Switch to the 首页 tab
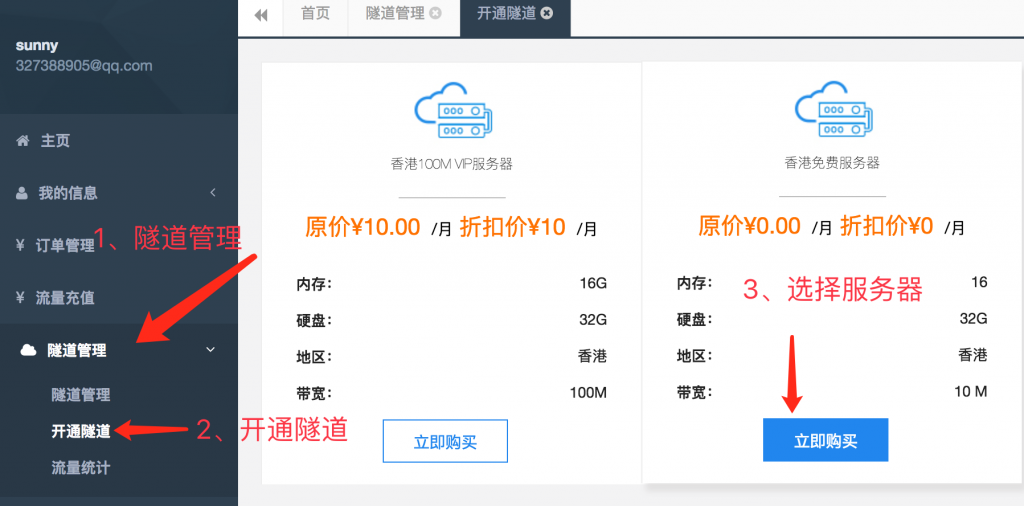Image resolution: width=1024 pixels, height=506 pixels. [315, 13]
